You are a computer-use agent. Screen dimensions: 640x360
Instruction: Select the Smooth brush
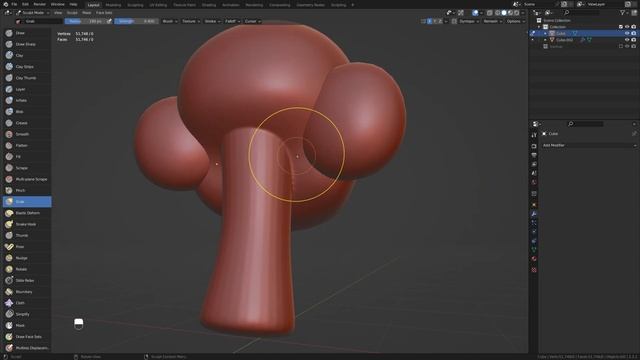click(x=27, y=134)
